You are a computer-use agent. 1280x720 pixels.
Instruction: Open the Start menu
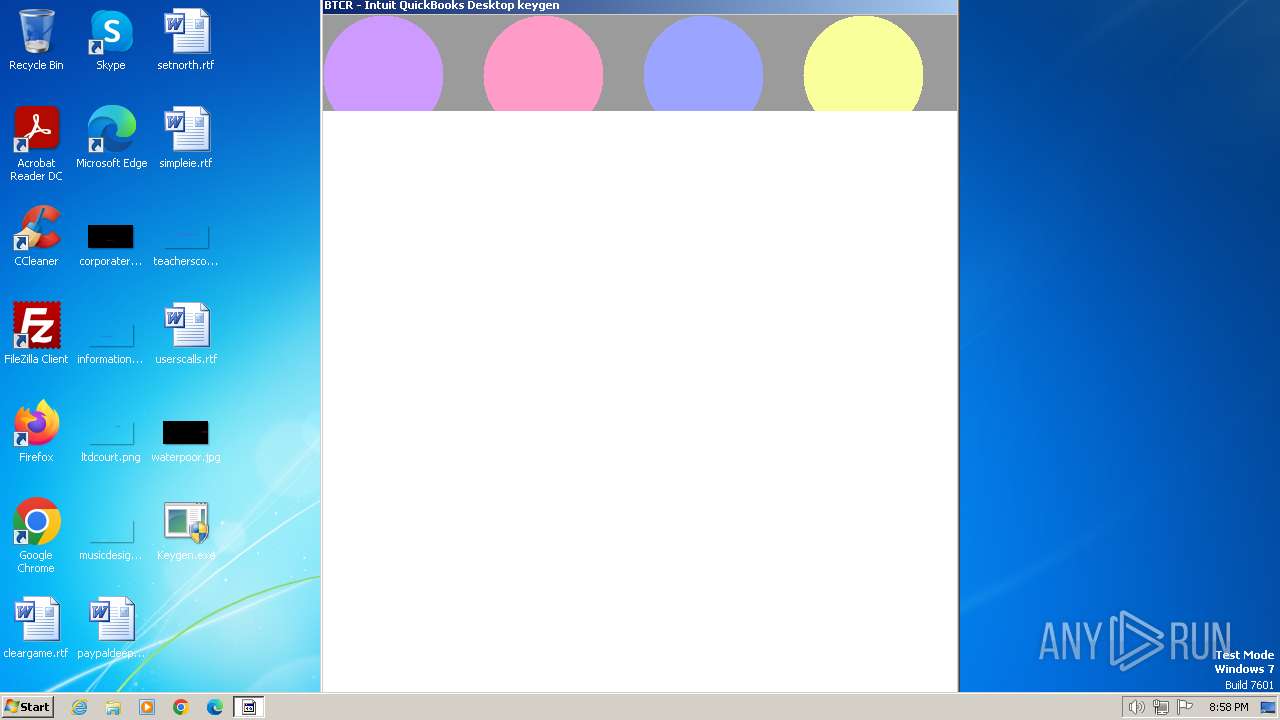coord(27,707)
